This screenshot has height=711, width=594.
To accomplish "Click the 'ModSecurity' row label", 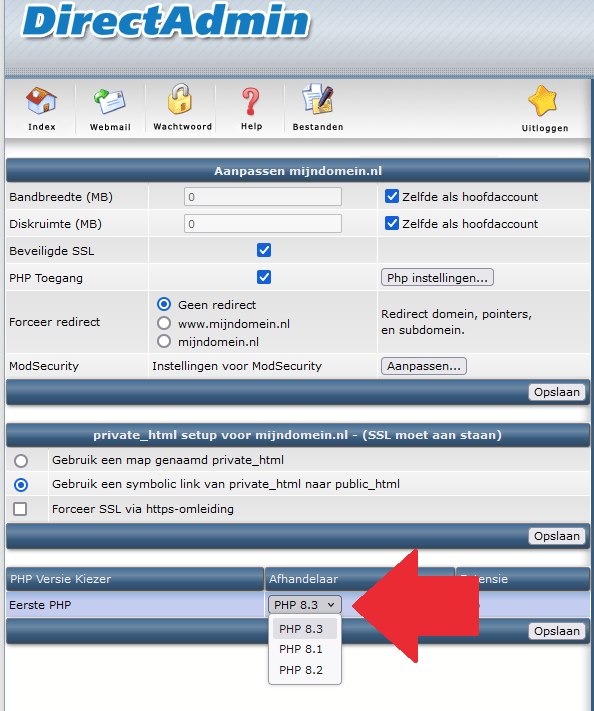I will coord(44,366).
